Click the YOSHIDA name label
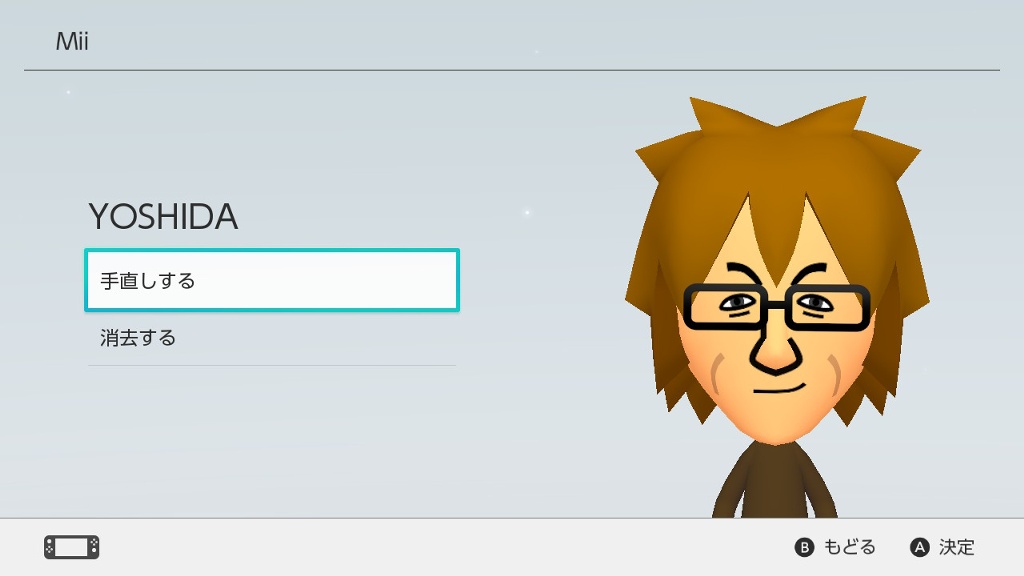1024x576 pixels. coord(163,217)
